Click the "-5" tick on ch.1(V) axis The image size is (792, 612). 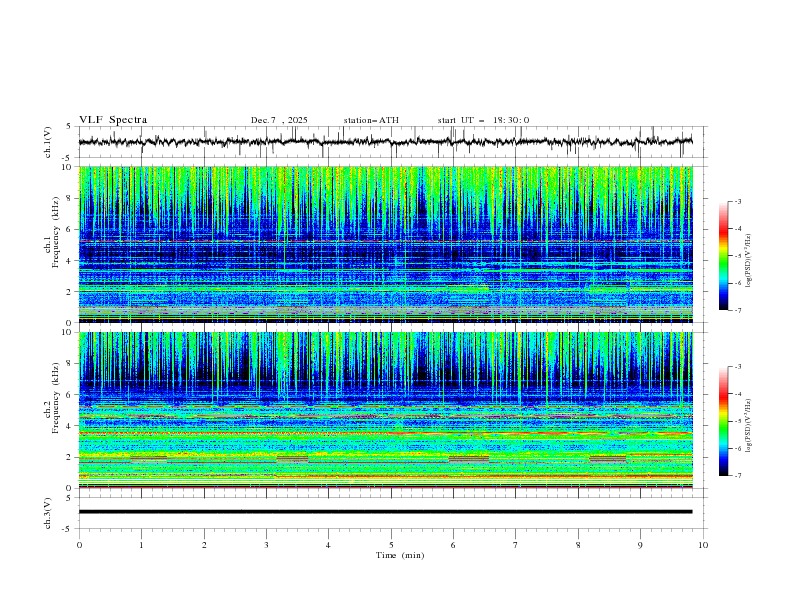(68, 158)
